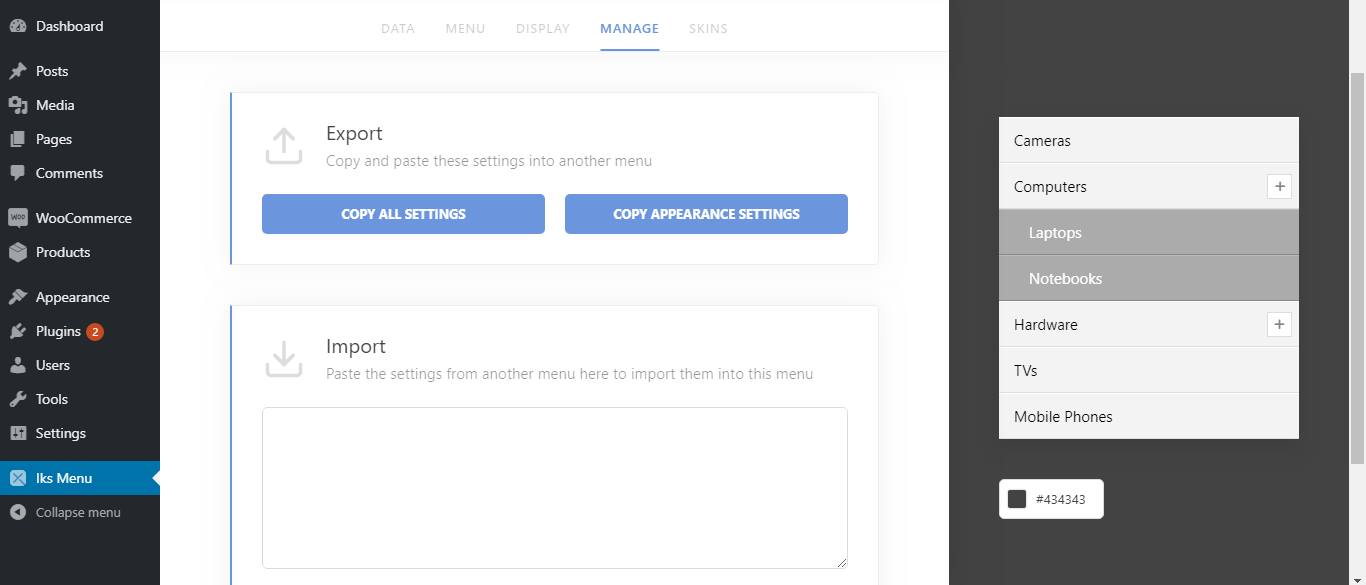Viewport: 1366px width, 585px height.
Task: Select Laptops in the menu preview
Action: coord(1055,232)
